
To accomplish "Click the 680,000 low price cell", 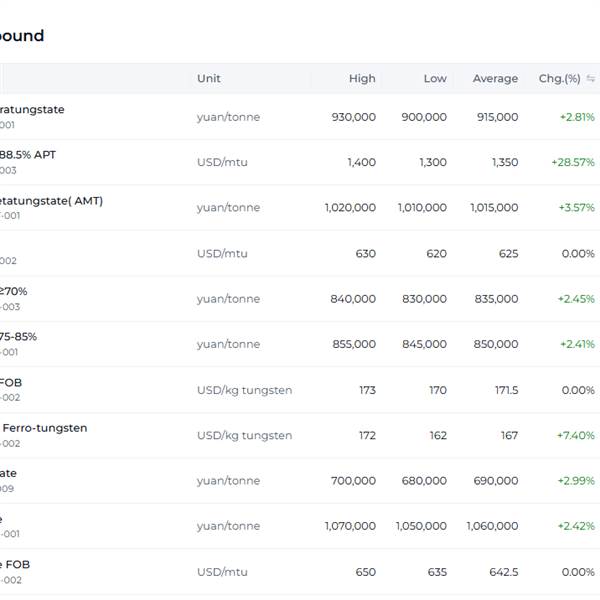I will [x=423, y=481].
